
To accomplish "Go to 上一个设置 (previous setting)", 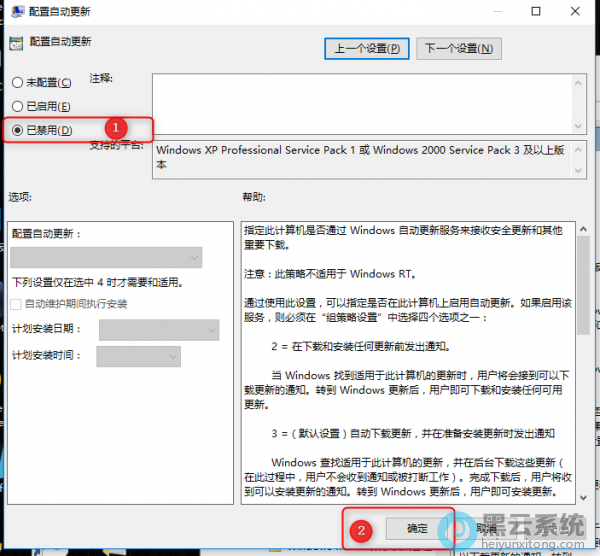I will pos(367,48).
